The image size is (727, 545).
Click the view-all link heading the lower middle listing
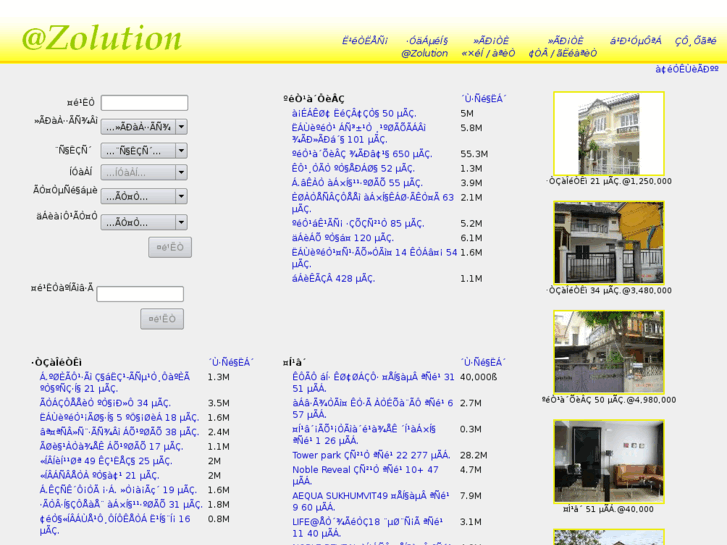(x=483, y=362)
